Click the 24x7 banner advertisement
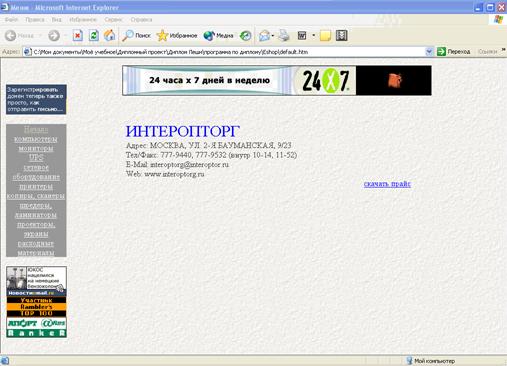 pyautogui.click(x=277, y=80)
